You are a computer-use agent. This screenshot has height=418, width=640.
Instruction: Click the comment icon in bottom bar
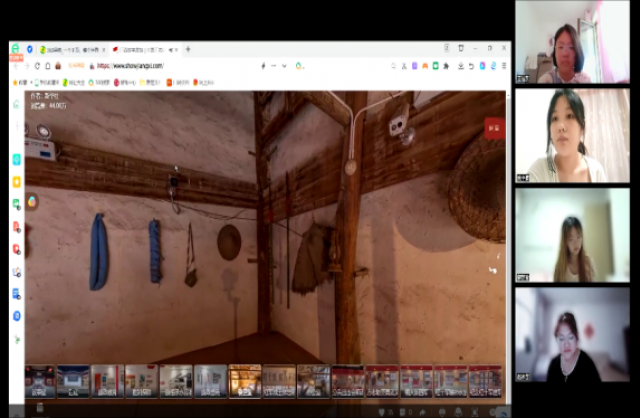coord(402,412)
